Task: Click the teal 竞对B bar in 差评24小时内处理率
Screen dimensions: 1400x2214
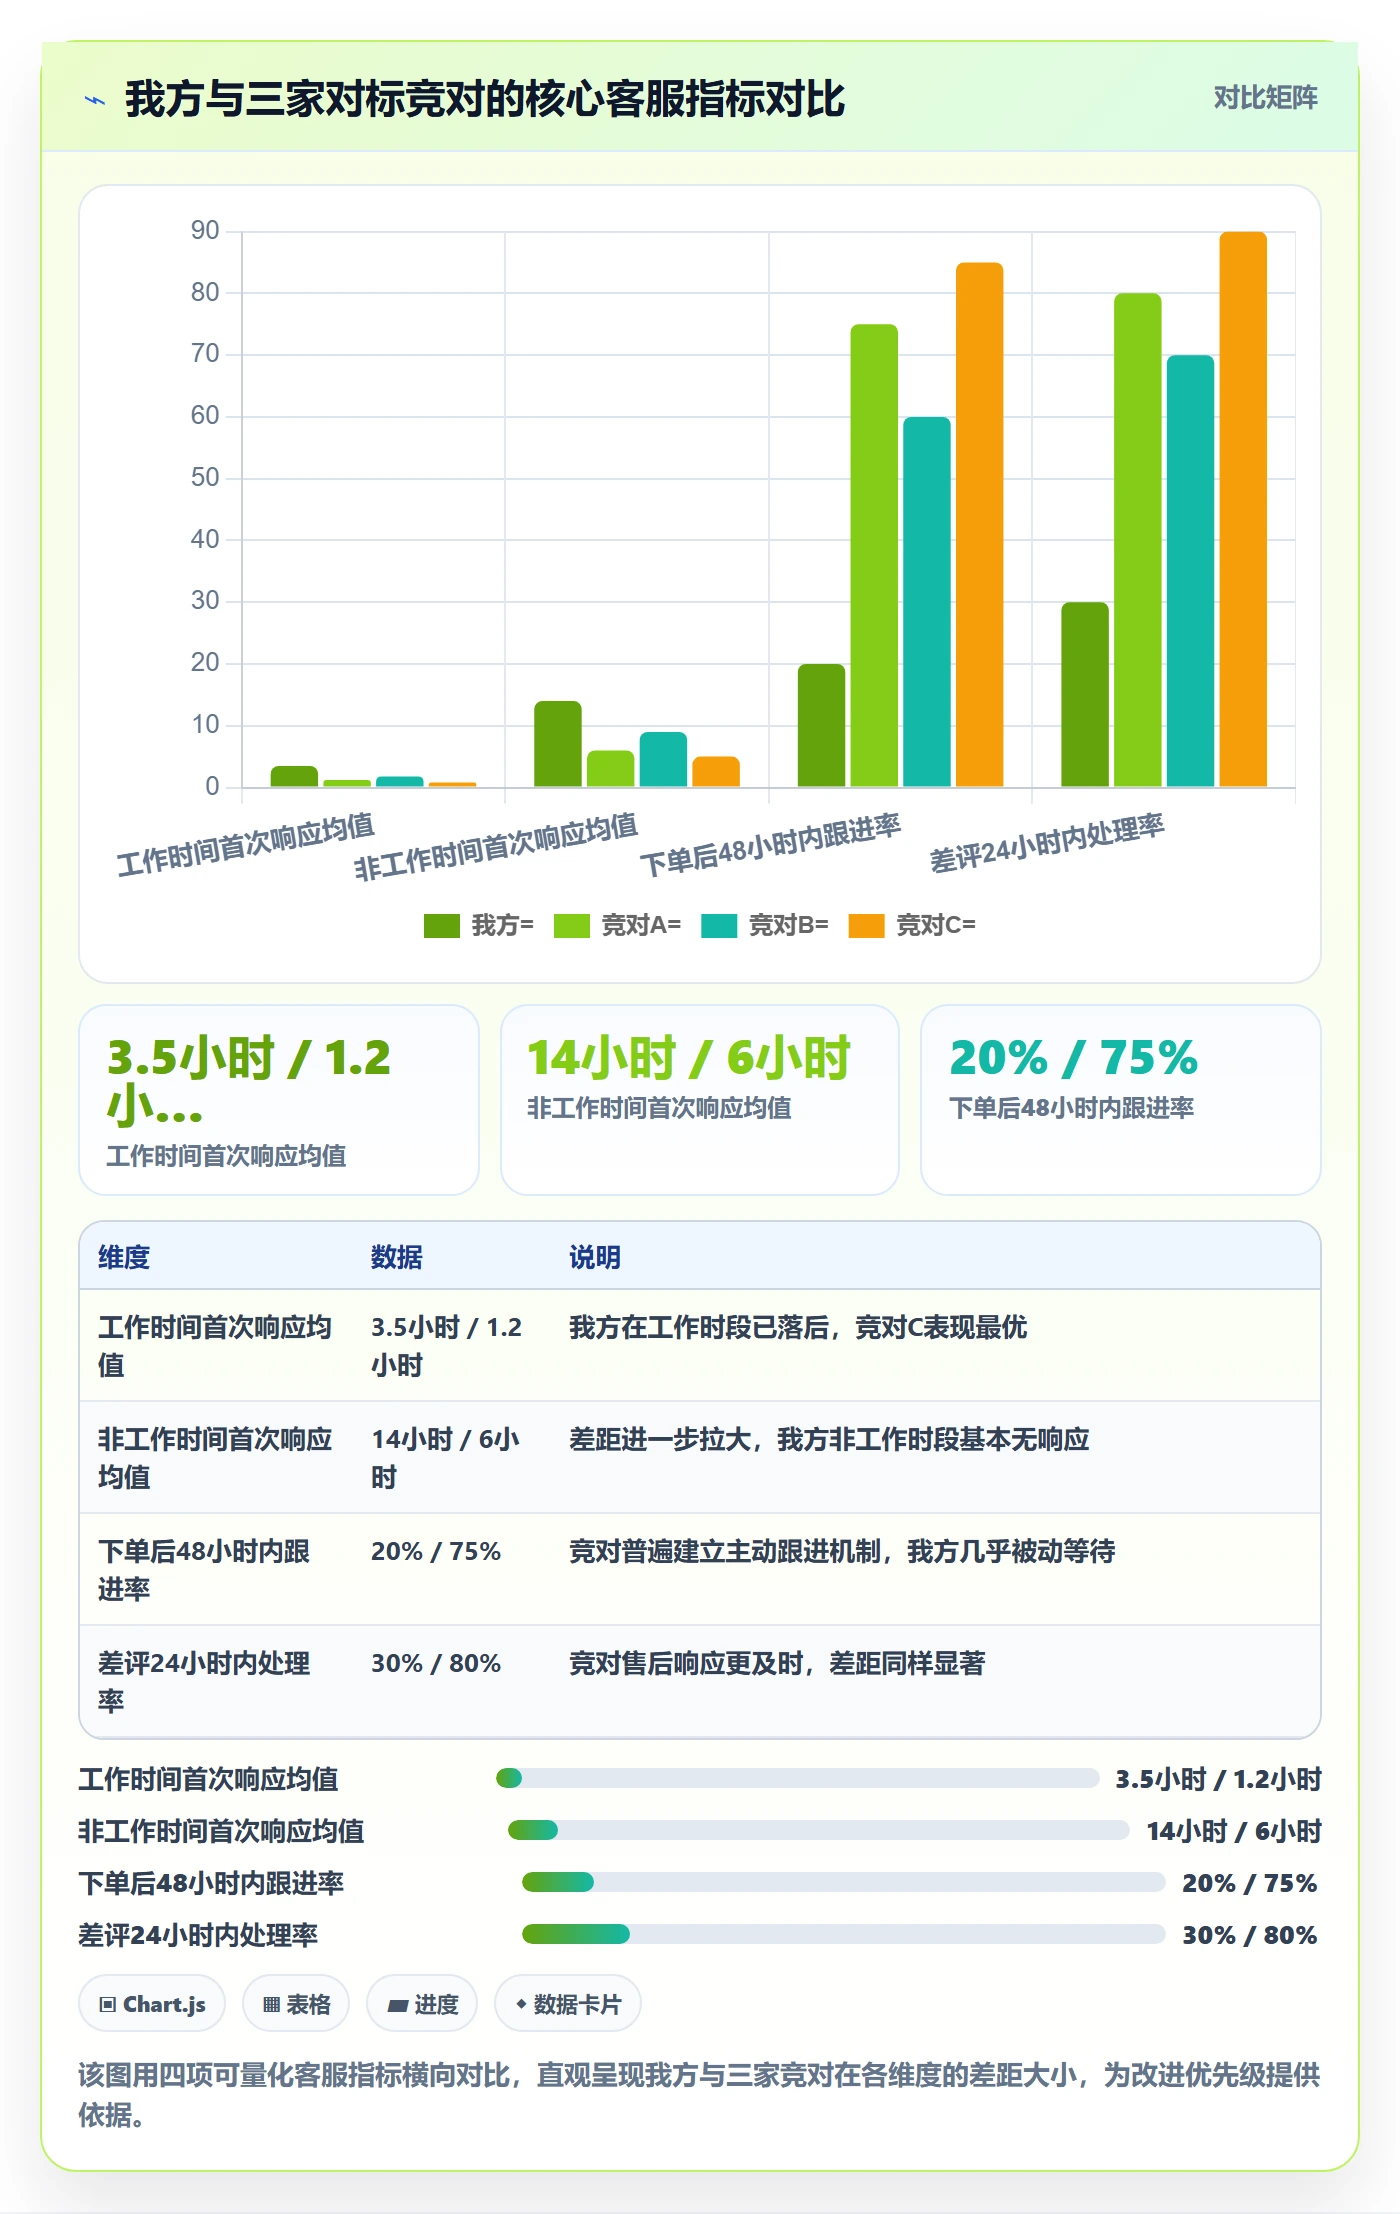Action: 1190,571
